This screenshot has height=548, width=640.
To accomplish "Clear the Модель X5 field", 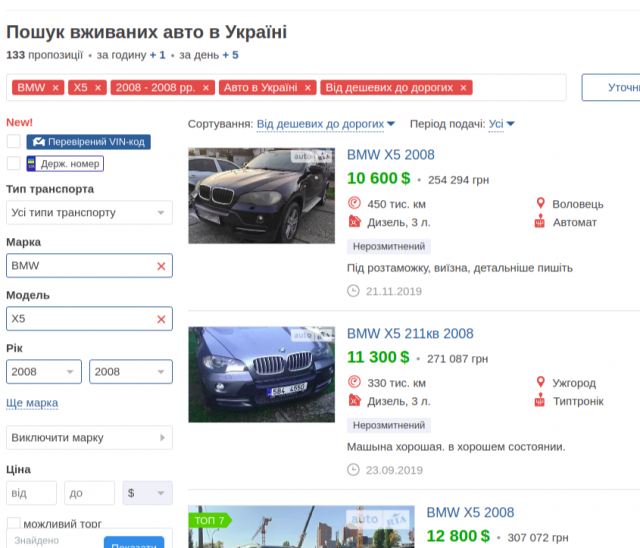I will tap(161, 319).
